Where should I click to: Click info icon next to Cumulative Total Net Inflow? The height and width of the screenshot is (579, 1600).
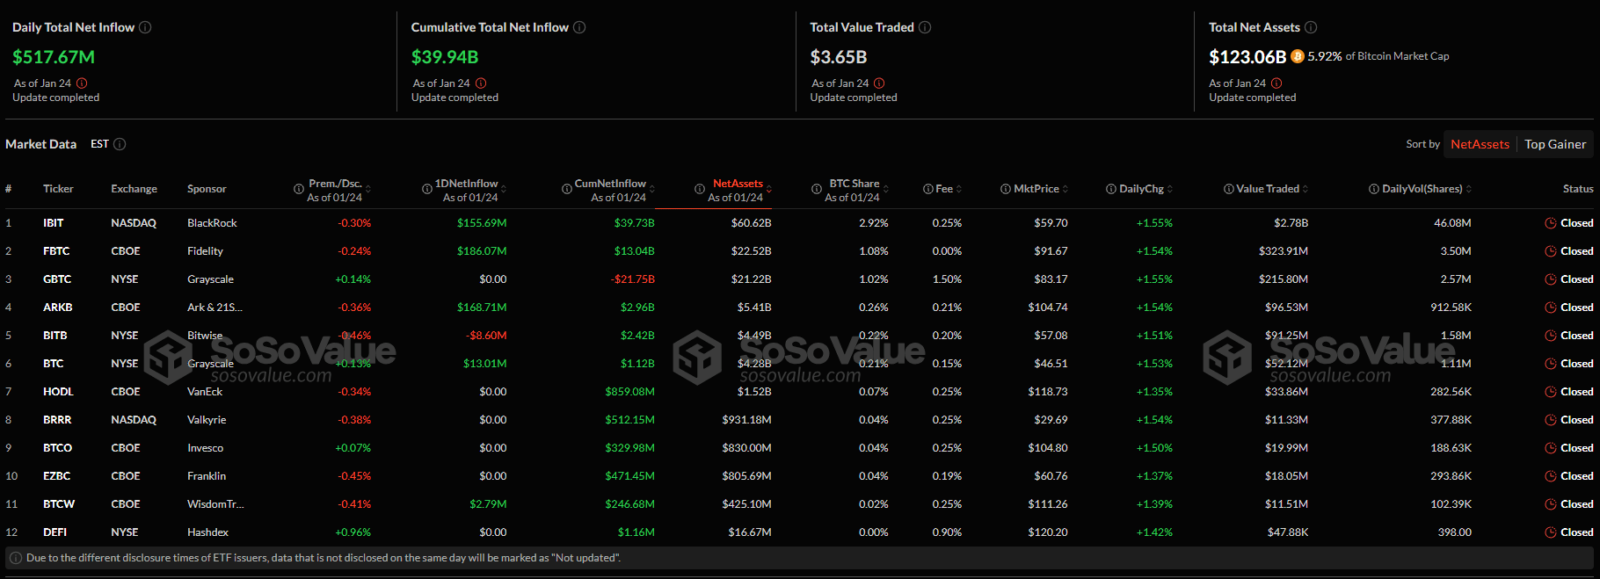click(580, 27)
